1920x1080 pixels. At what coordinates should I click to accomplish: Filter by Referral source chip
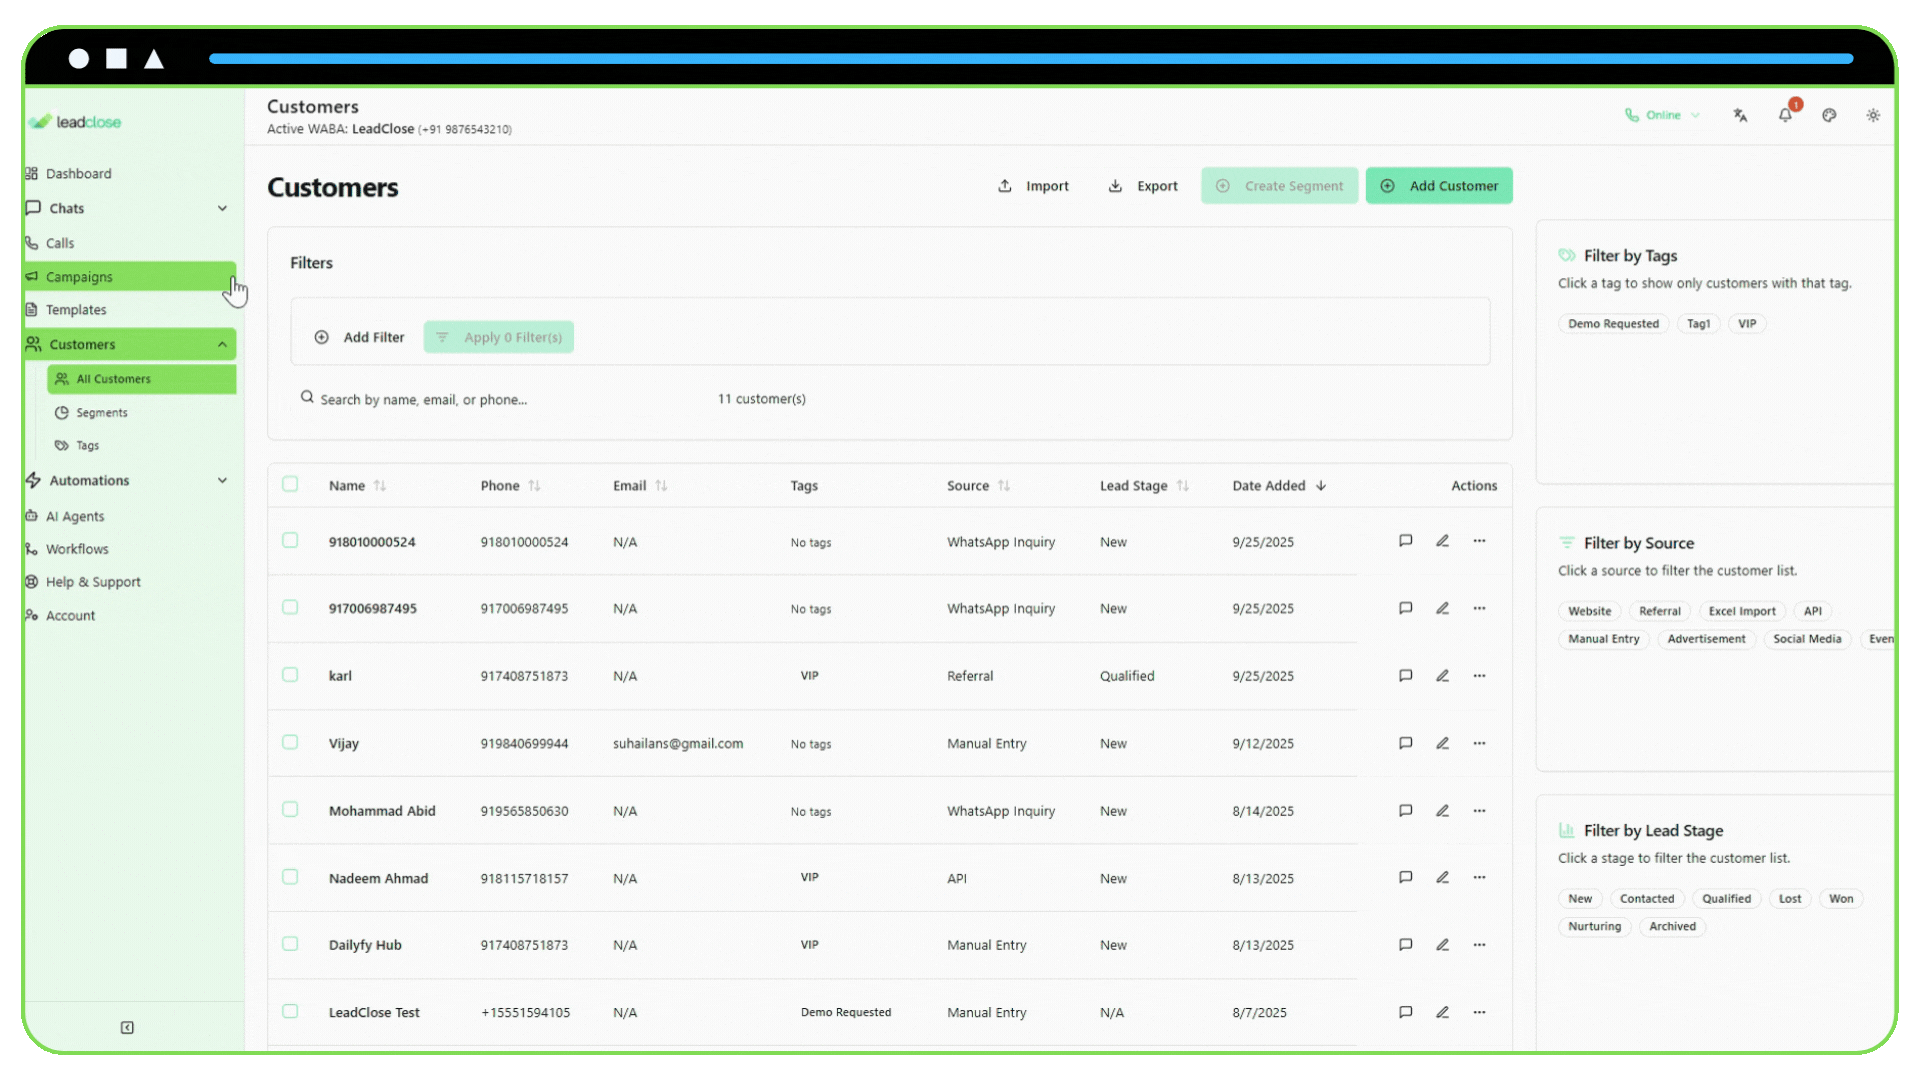[x=1660, y=611]
